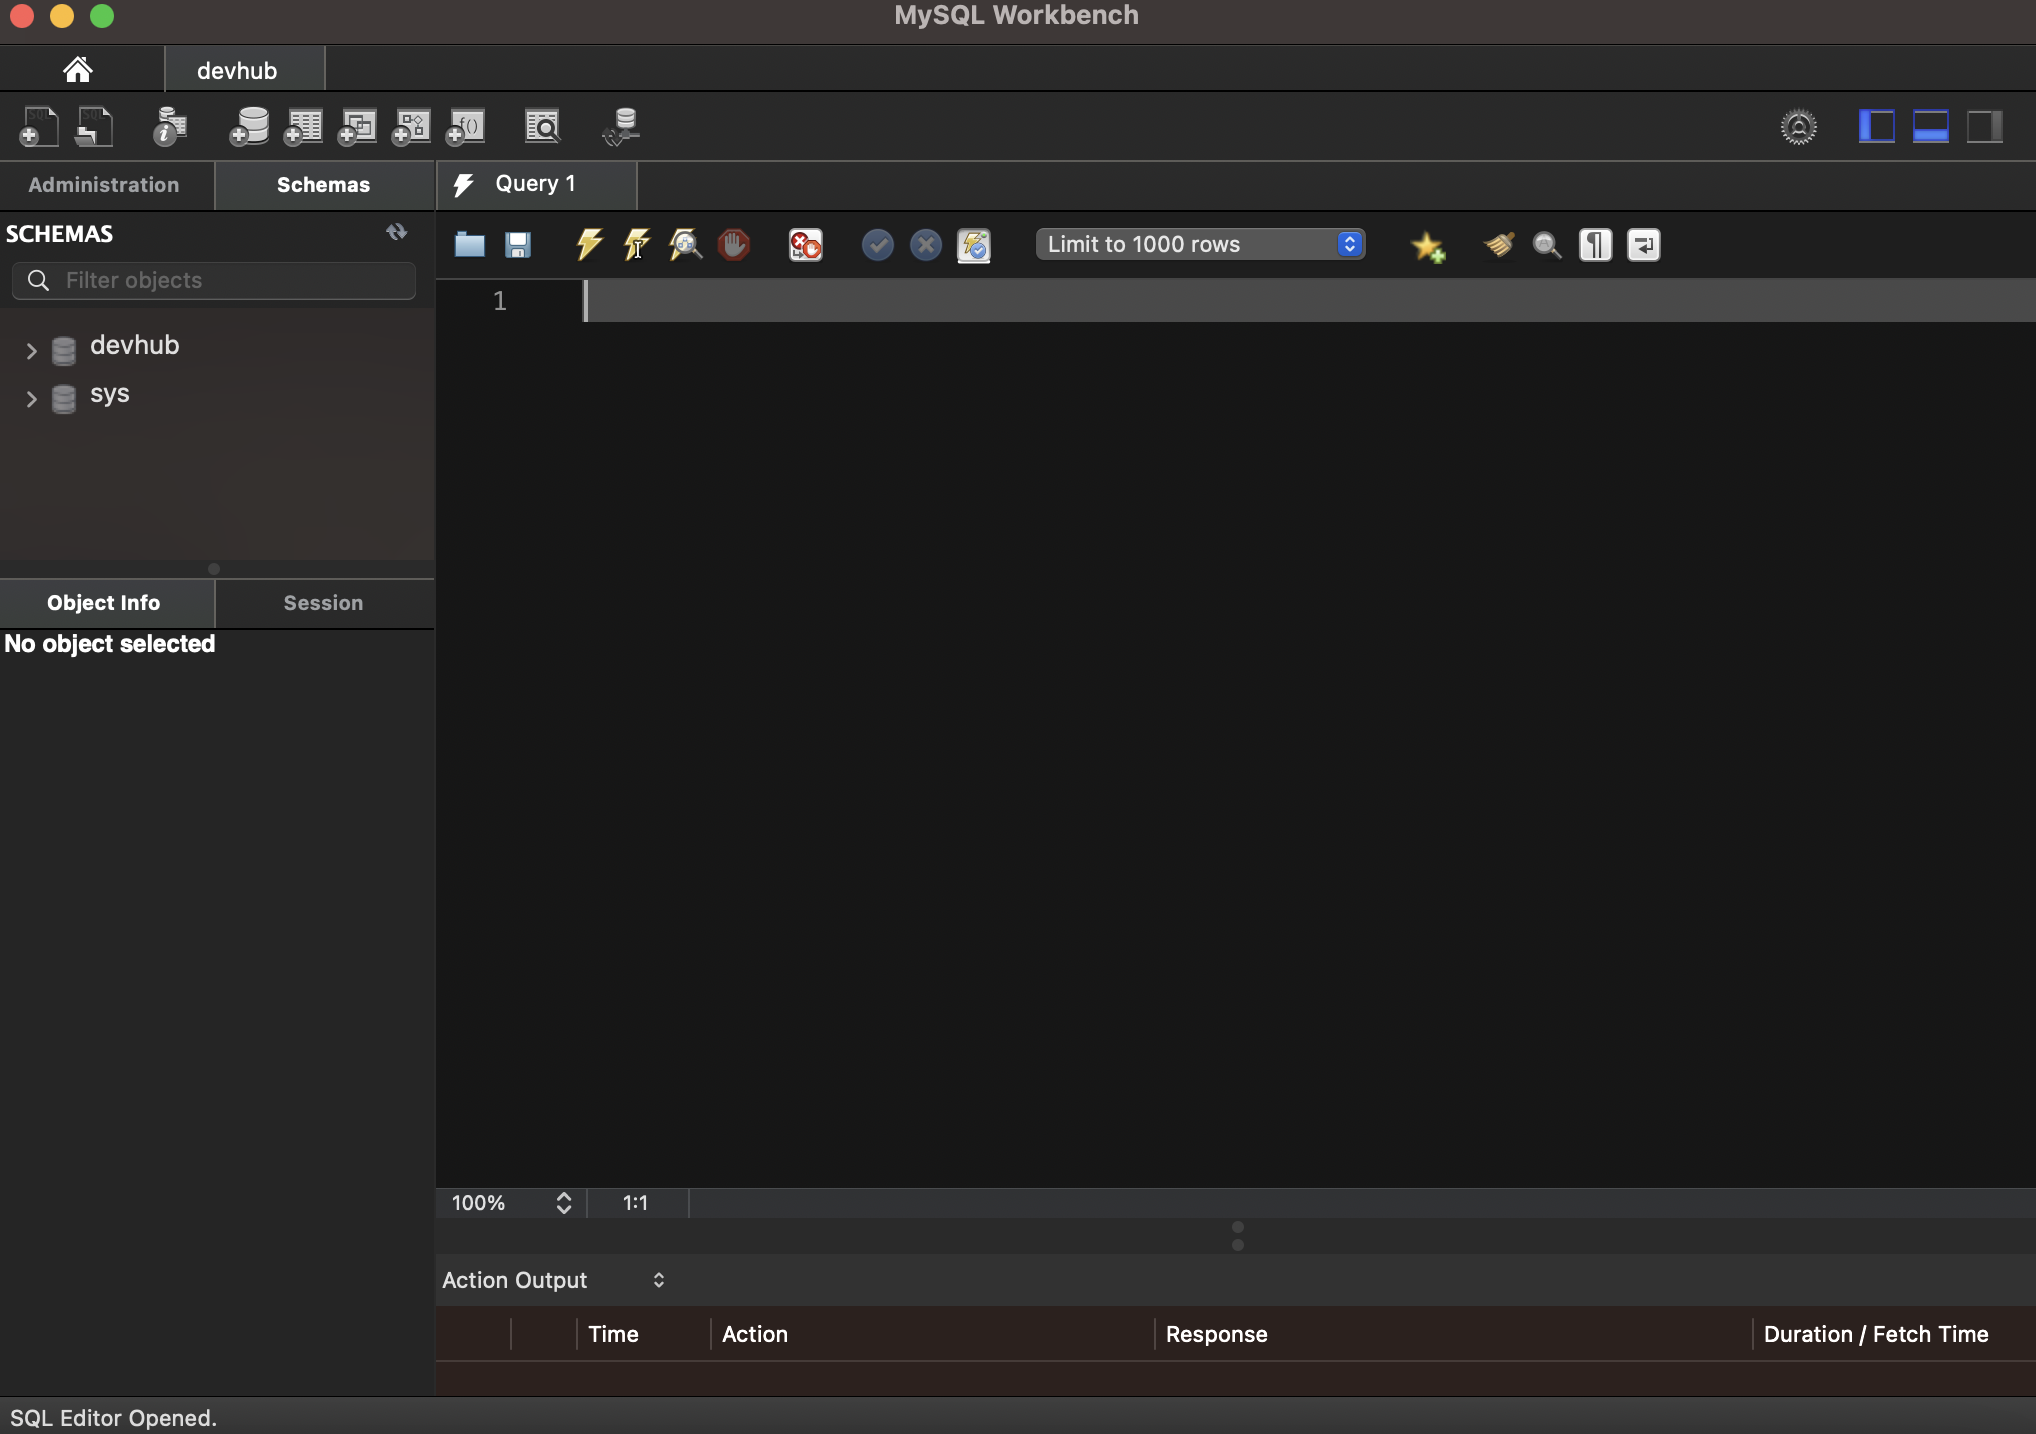Click the Reconnect to DBMS icon

point(622,127)
